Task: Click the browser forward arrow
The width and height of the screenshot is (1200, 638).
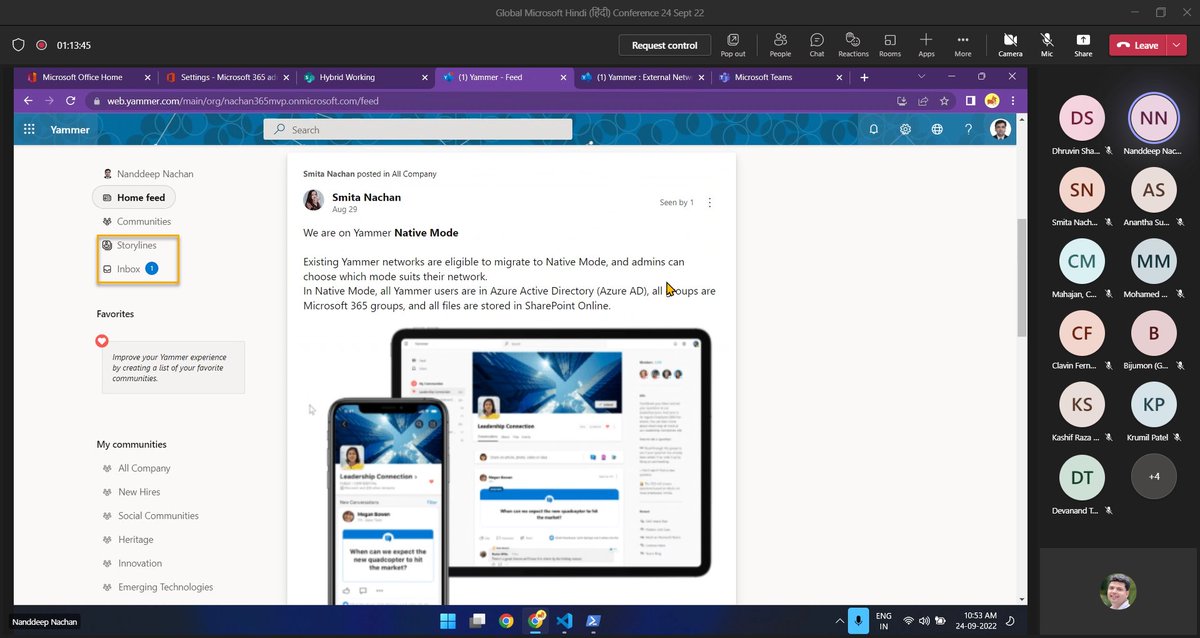Action: pos(49,100)
